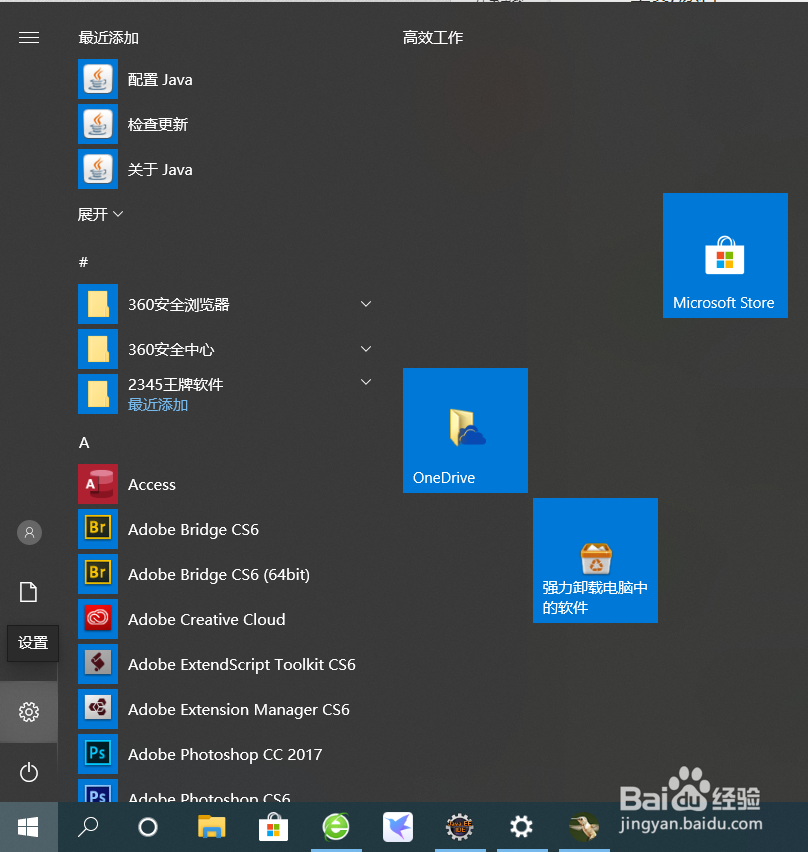Launch 检查更新 Java shortcut
Viewport: 808px width, 852px height.
coord(160,124)
